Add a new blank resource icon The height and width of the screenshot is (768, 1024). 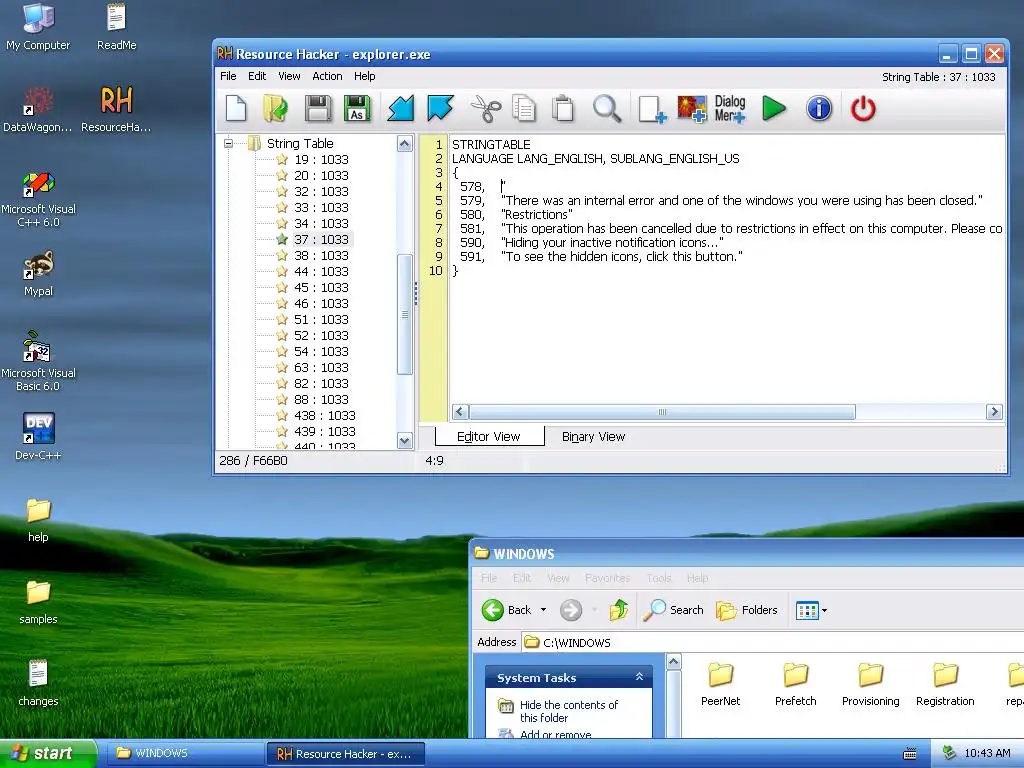tap(652, 108)
